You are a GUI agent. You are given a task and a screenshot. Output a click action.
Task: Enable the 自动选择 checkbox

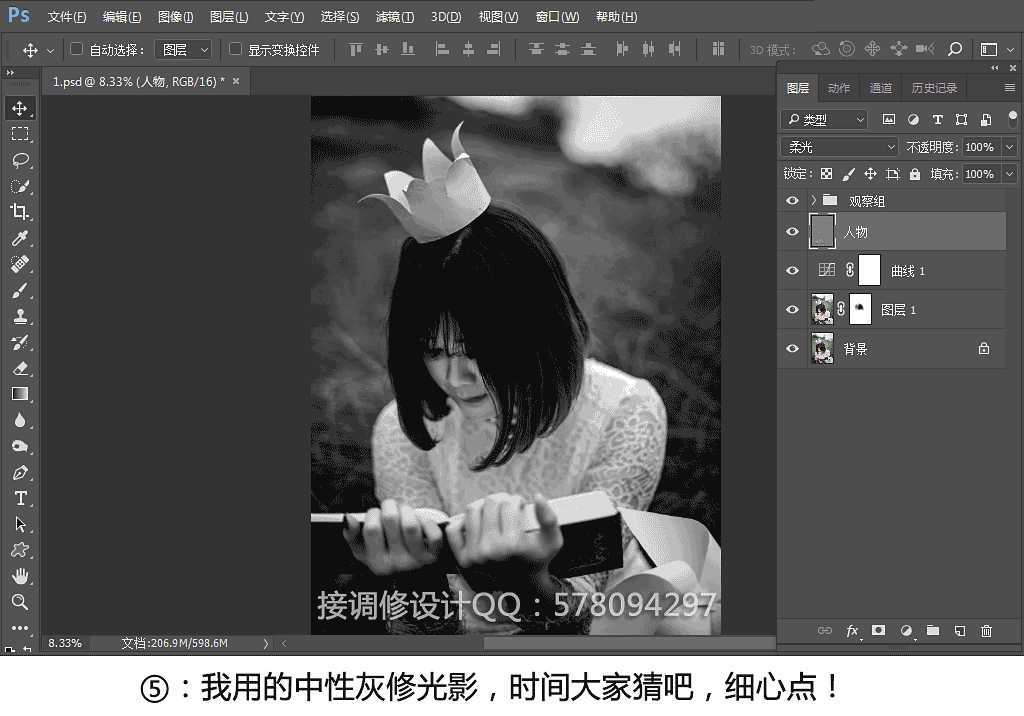(x=76, y=48)
